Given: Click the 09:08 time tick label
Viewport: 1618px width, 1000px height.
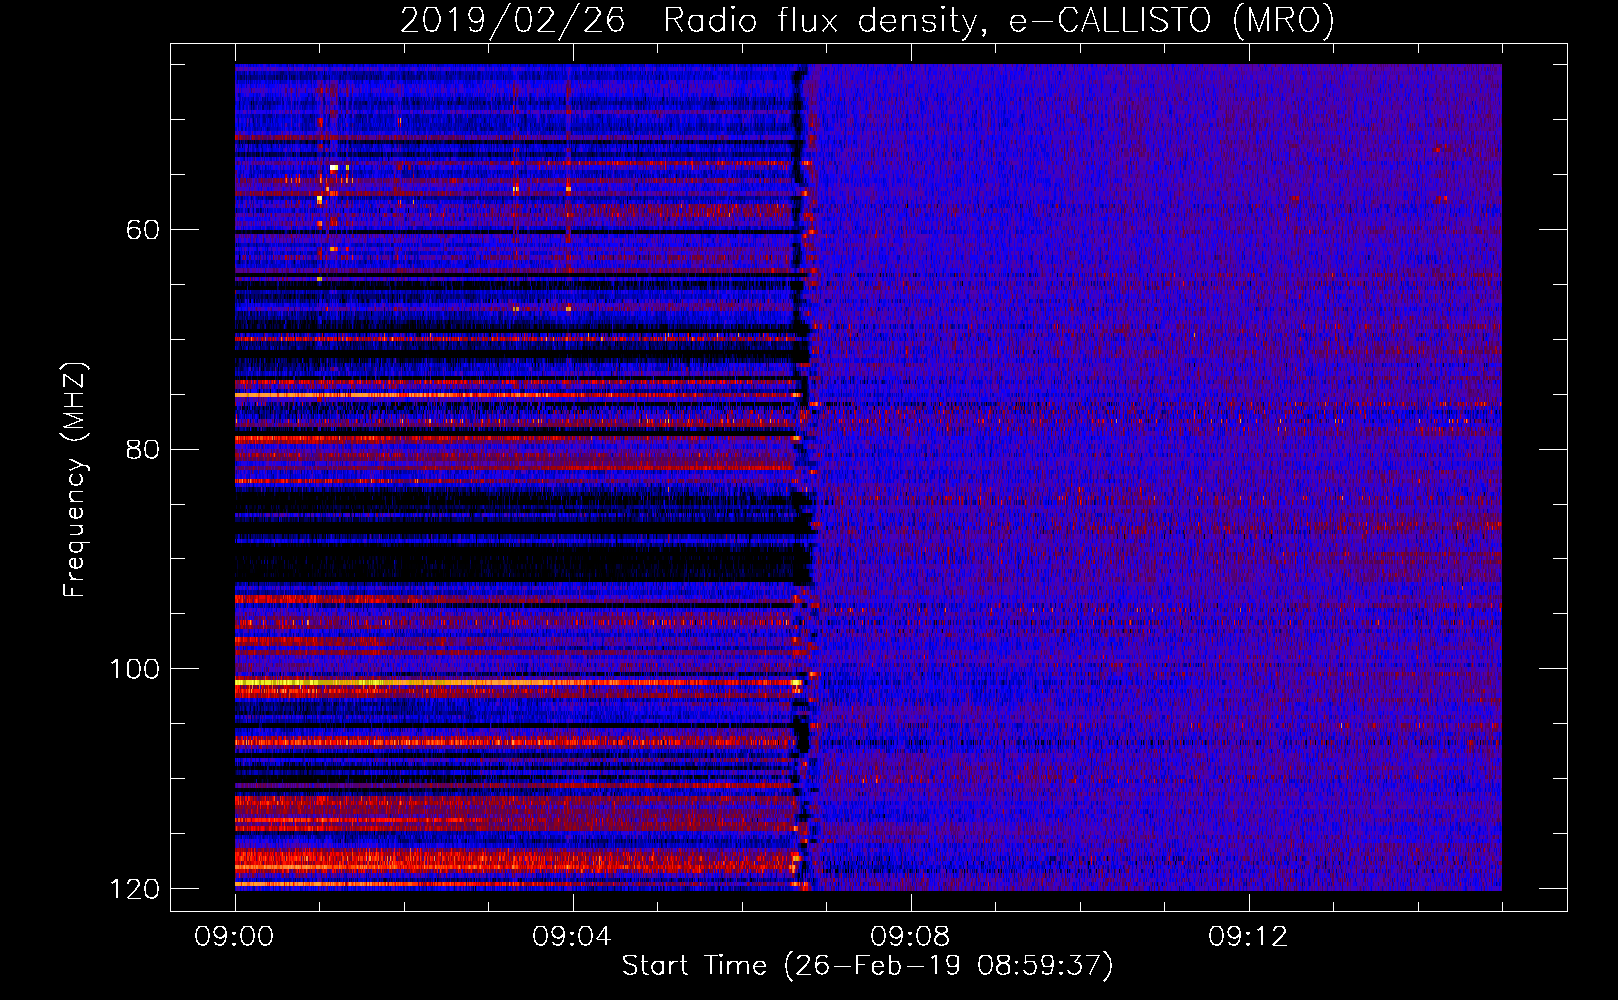Looking at the screenshot, I should (x=910, y=936).
